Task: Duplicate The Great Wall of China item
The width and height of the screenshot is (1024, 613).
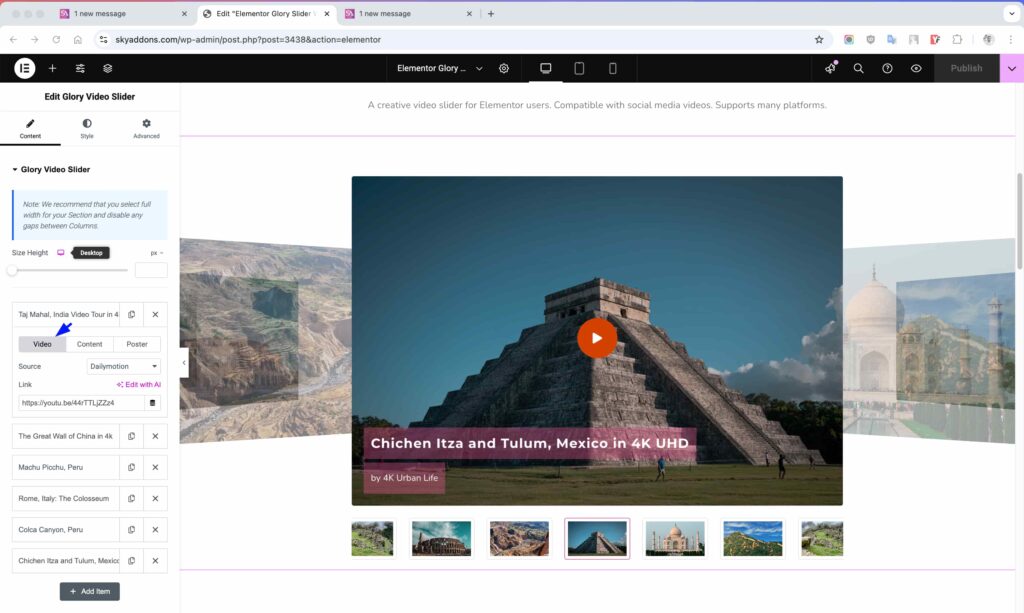Action: coord(131,436)
